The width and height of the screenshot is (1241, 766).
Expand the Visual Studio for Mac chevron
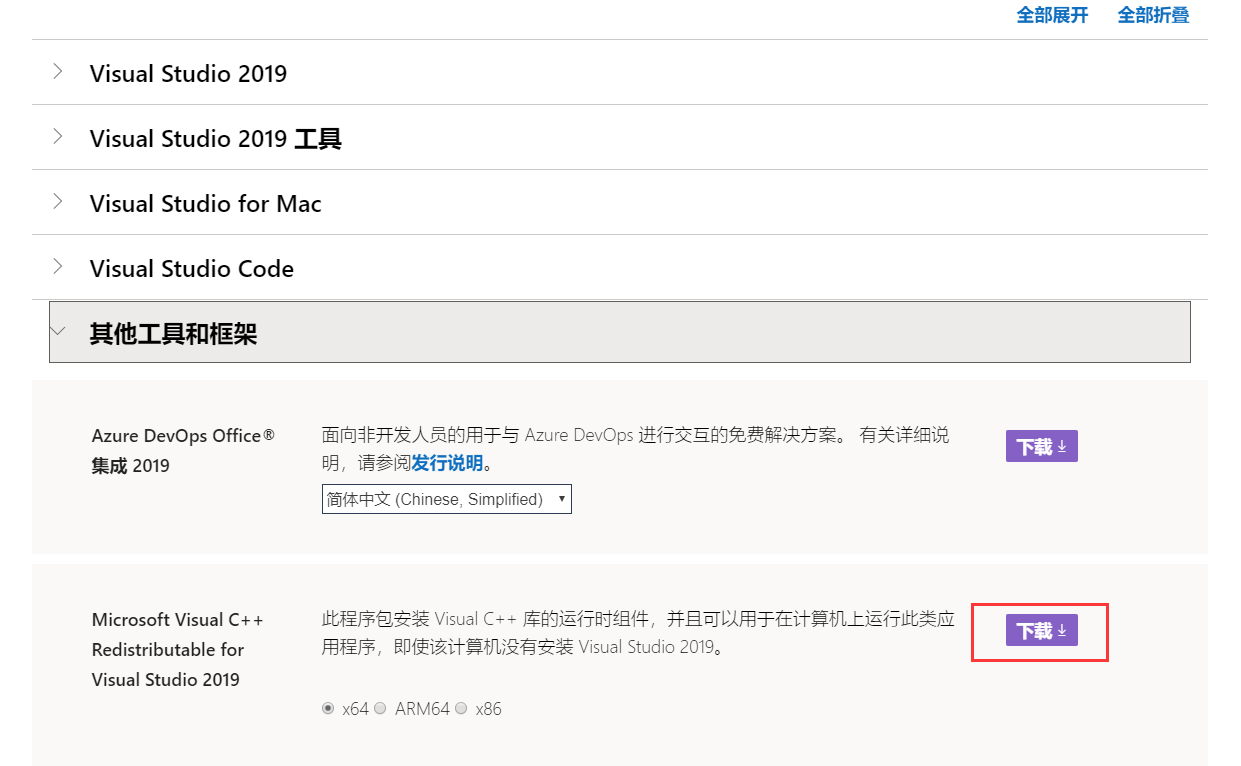[58, 202]
